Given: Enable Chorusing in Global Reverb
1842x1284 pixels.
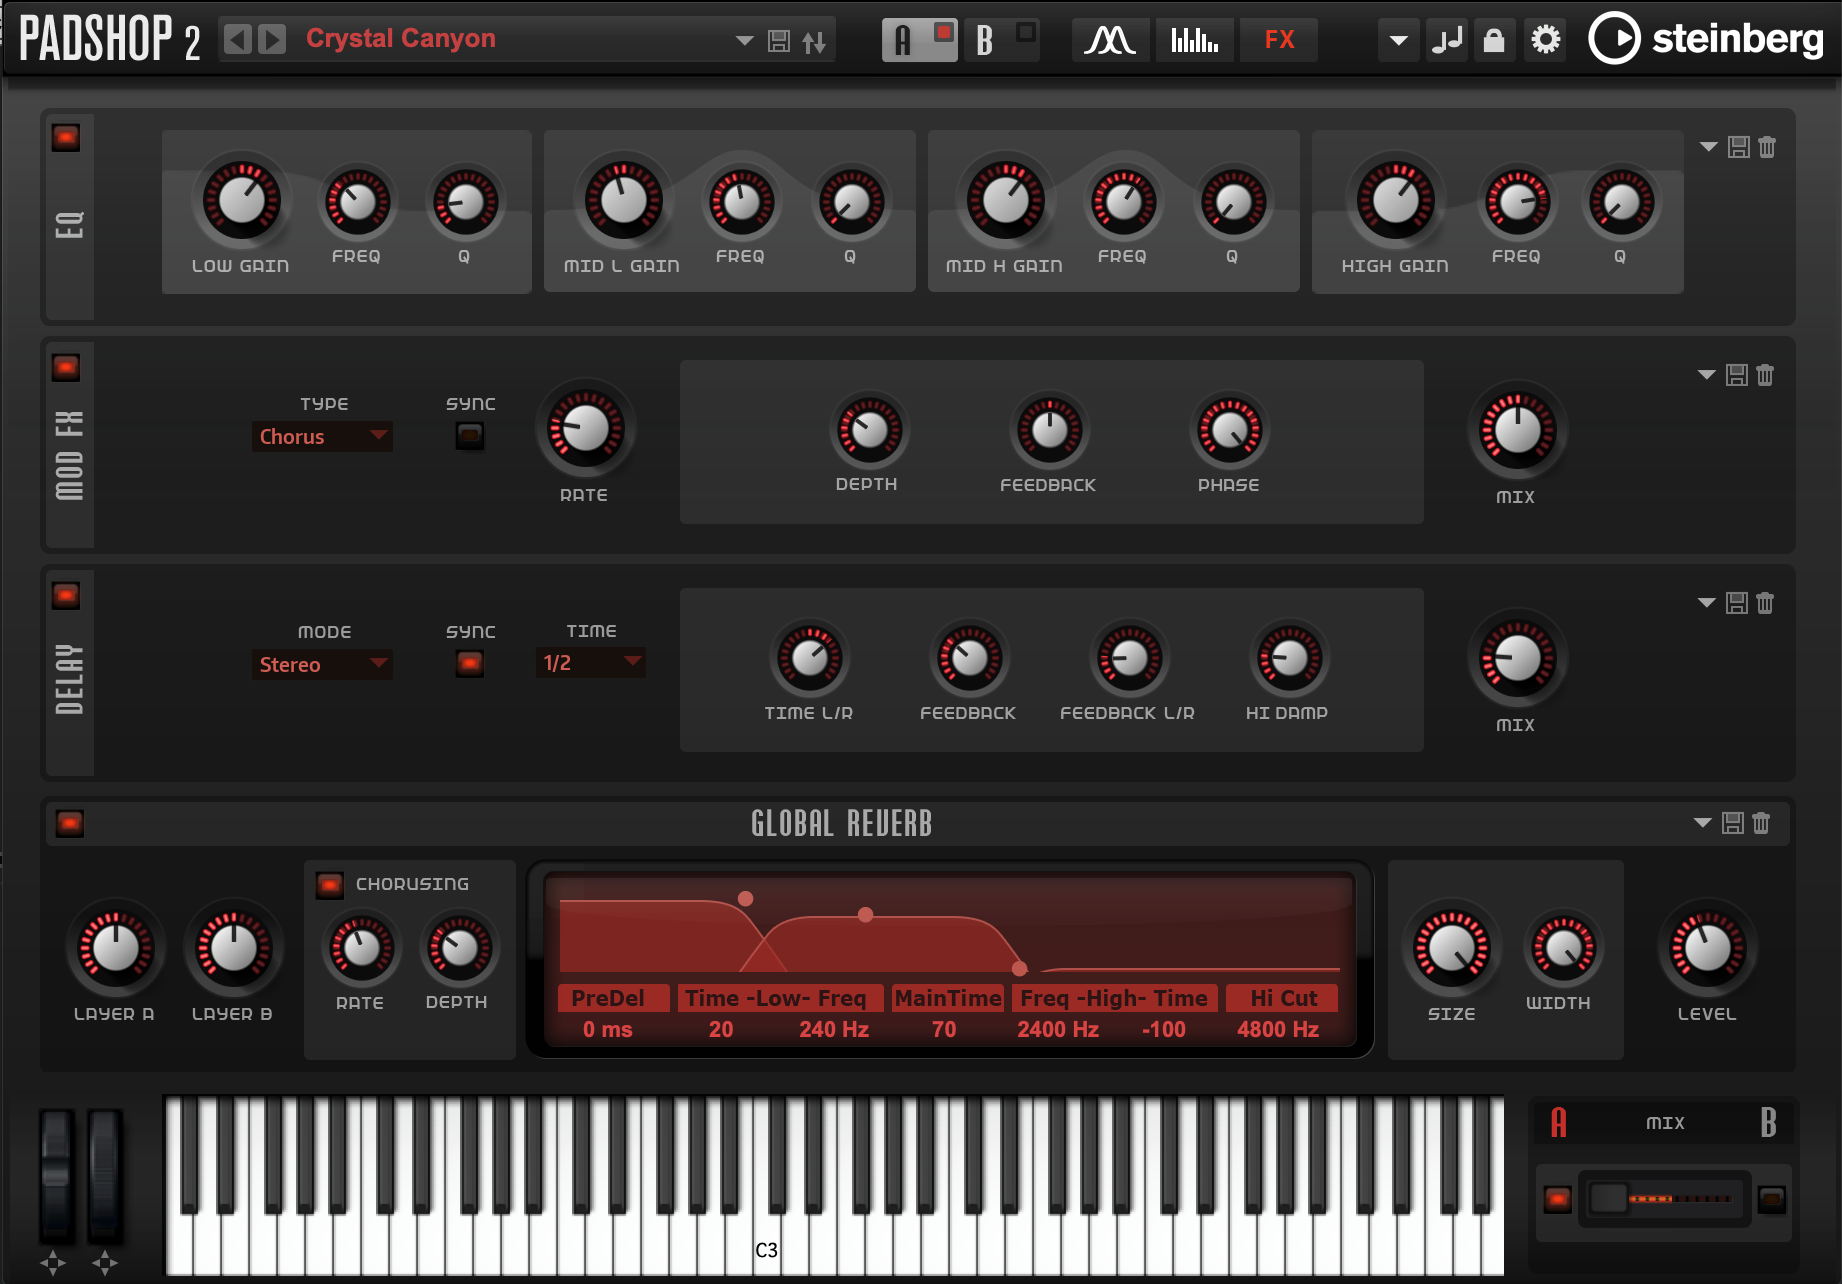Looking at the screenshot, I should tap(329, 884).
